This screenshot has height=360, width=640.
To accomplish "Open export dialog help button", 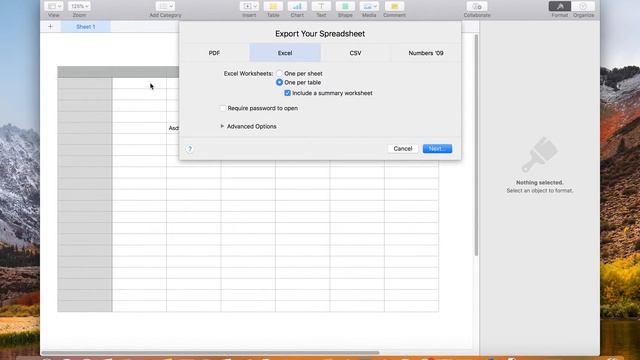I will pyautogui.click(x=189, y=149).
